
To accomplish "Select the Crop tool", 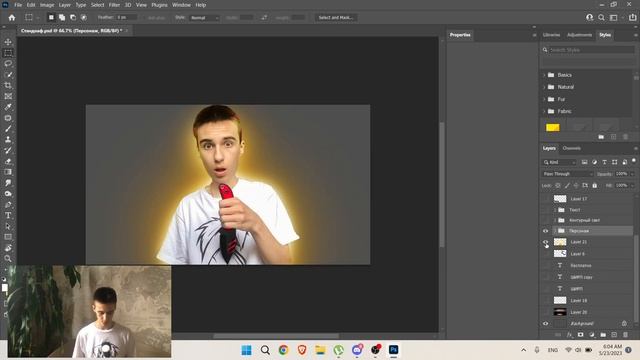I will pyautogui.click(x=8, y=85).
